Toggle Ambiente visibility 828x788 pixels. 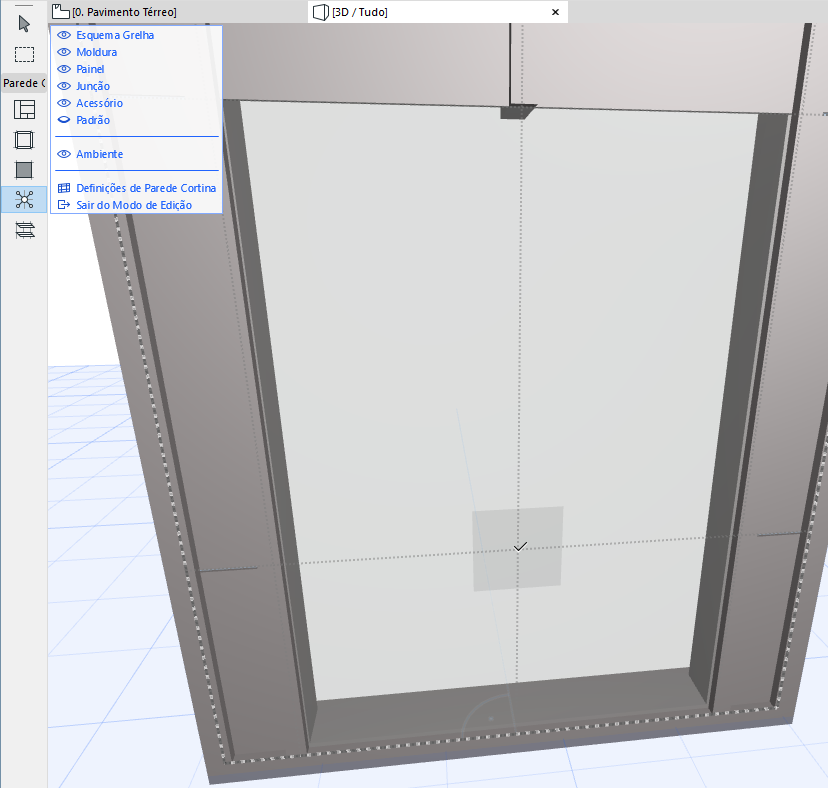point(64,154)
